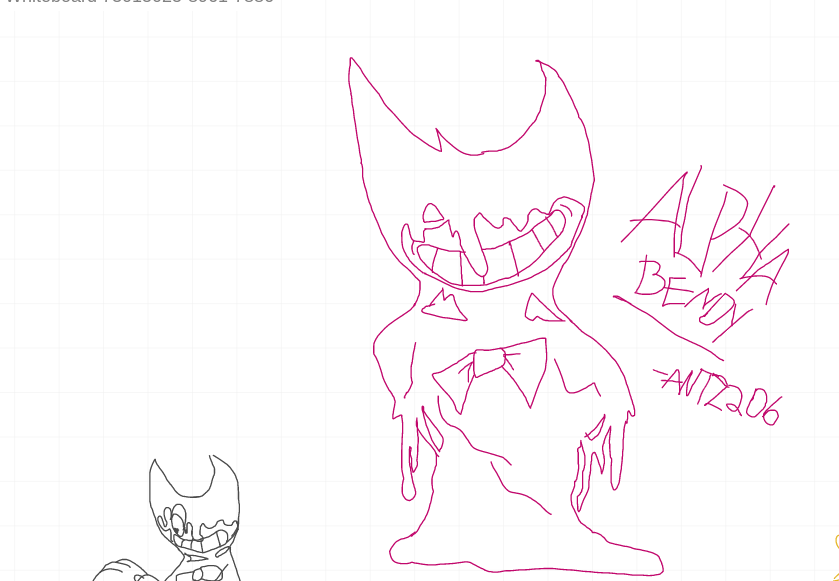Click an empty area of the gridded canvas
Viewport: 839px width, 581px height.
tap(150, 200)
